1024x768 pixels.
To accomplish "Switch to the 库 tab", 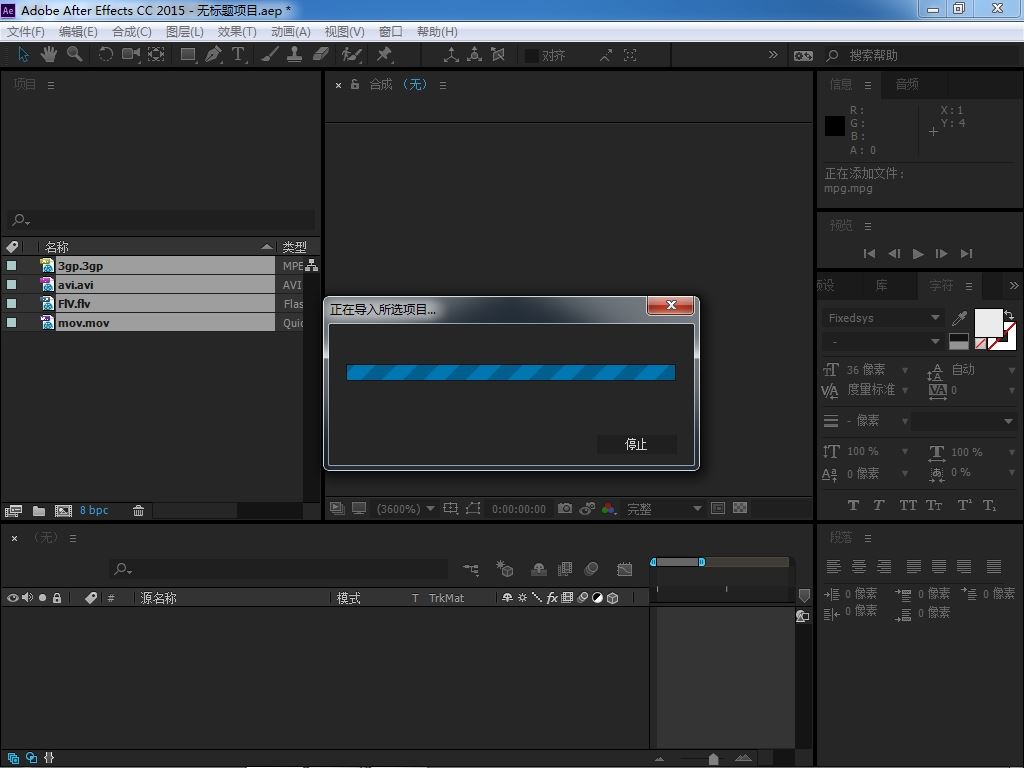I will coord(881,285).
